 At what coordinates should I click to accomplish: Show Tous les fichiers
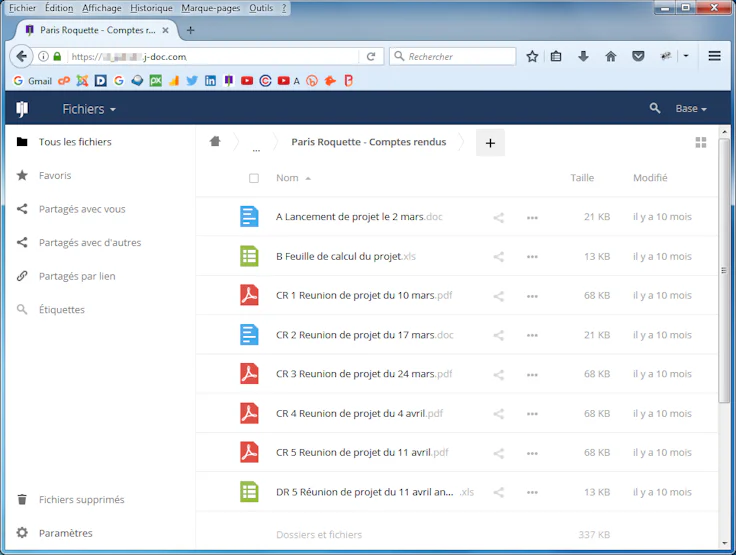tap(75, 142)
